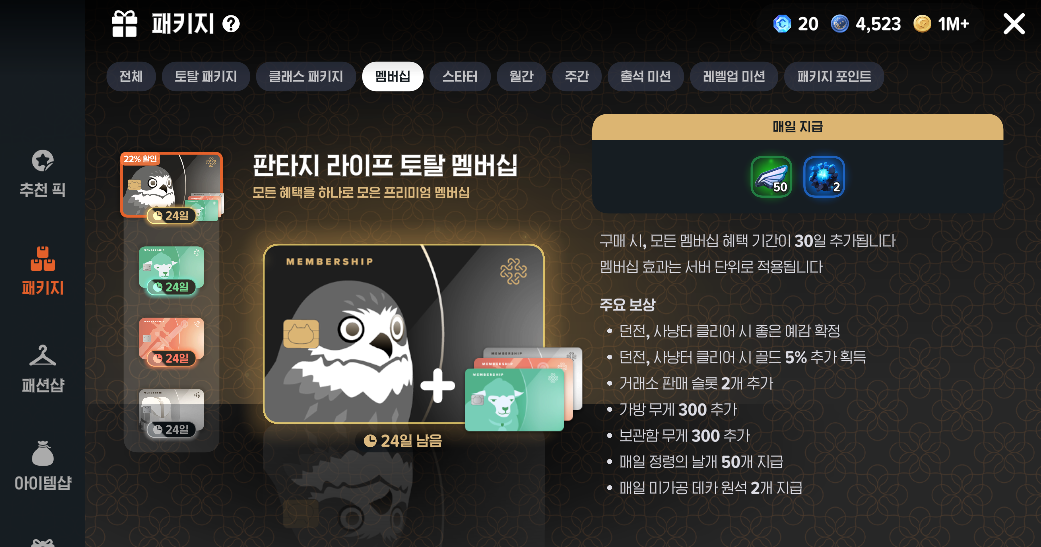Screen dimensions: 1041x547
Task: Select the orange membership card thumbnail
Action: coord(171,341)
